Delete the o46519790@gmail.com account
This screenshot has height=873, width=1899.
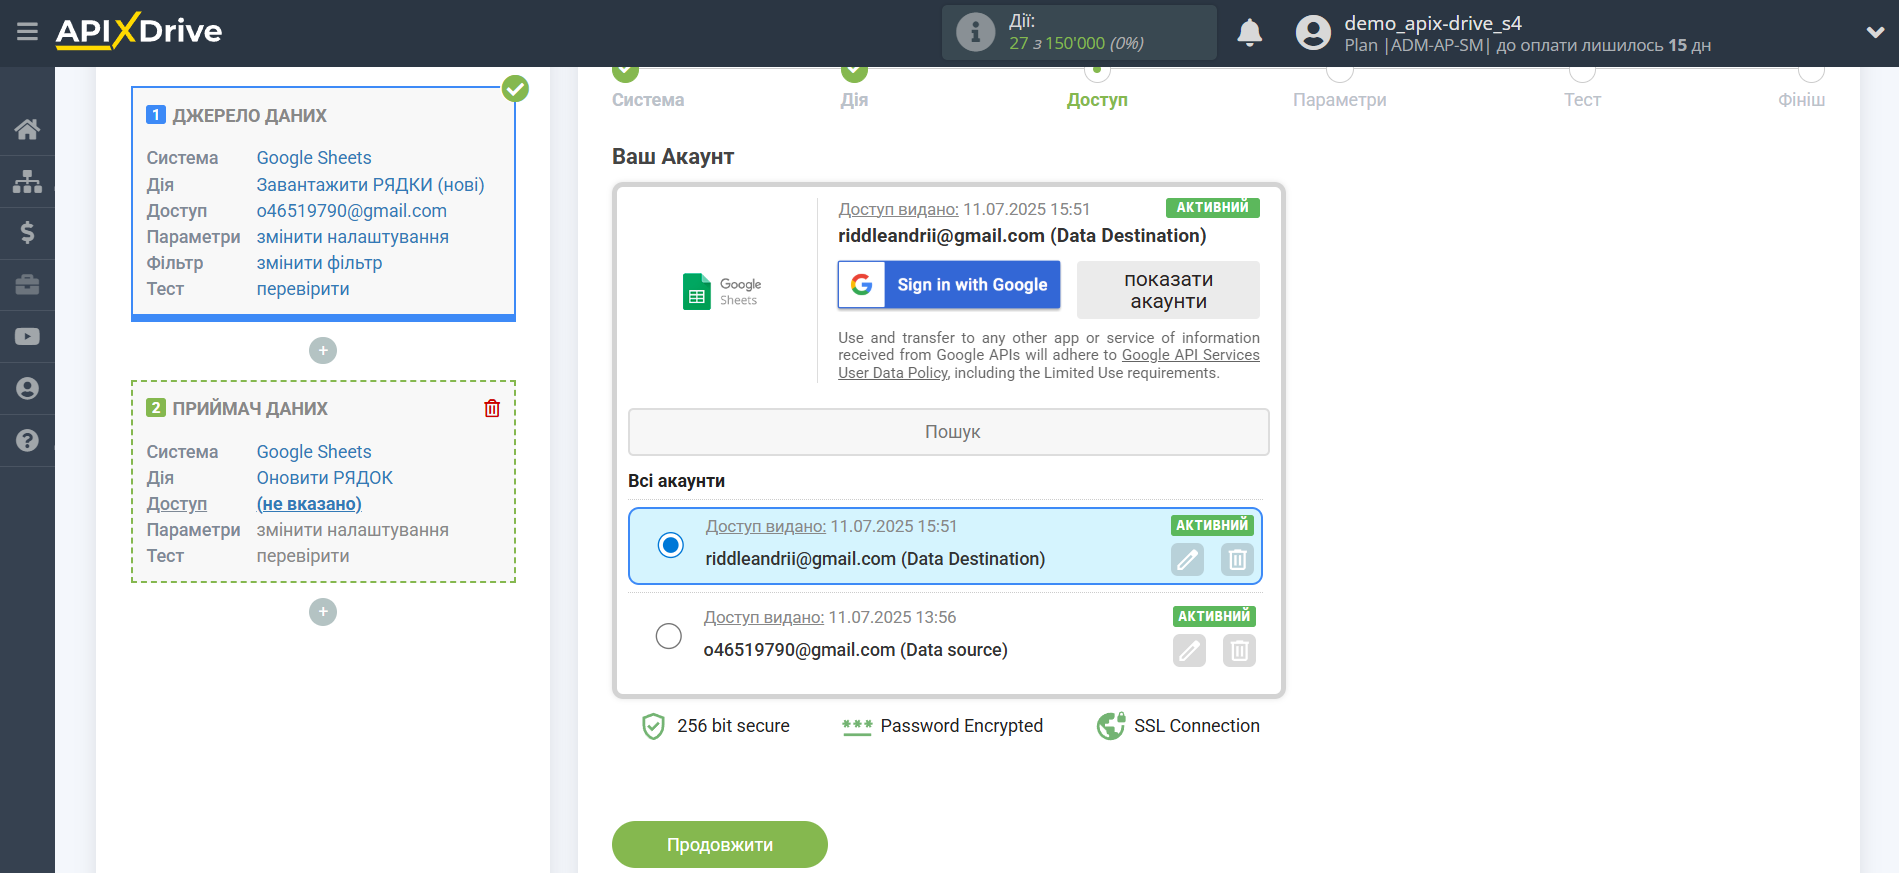pos(1239,651)
